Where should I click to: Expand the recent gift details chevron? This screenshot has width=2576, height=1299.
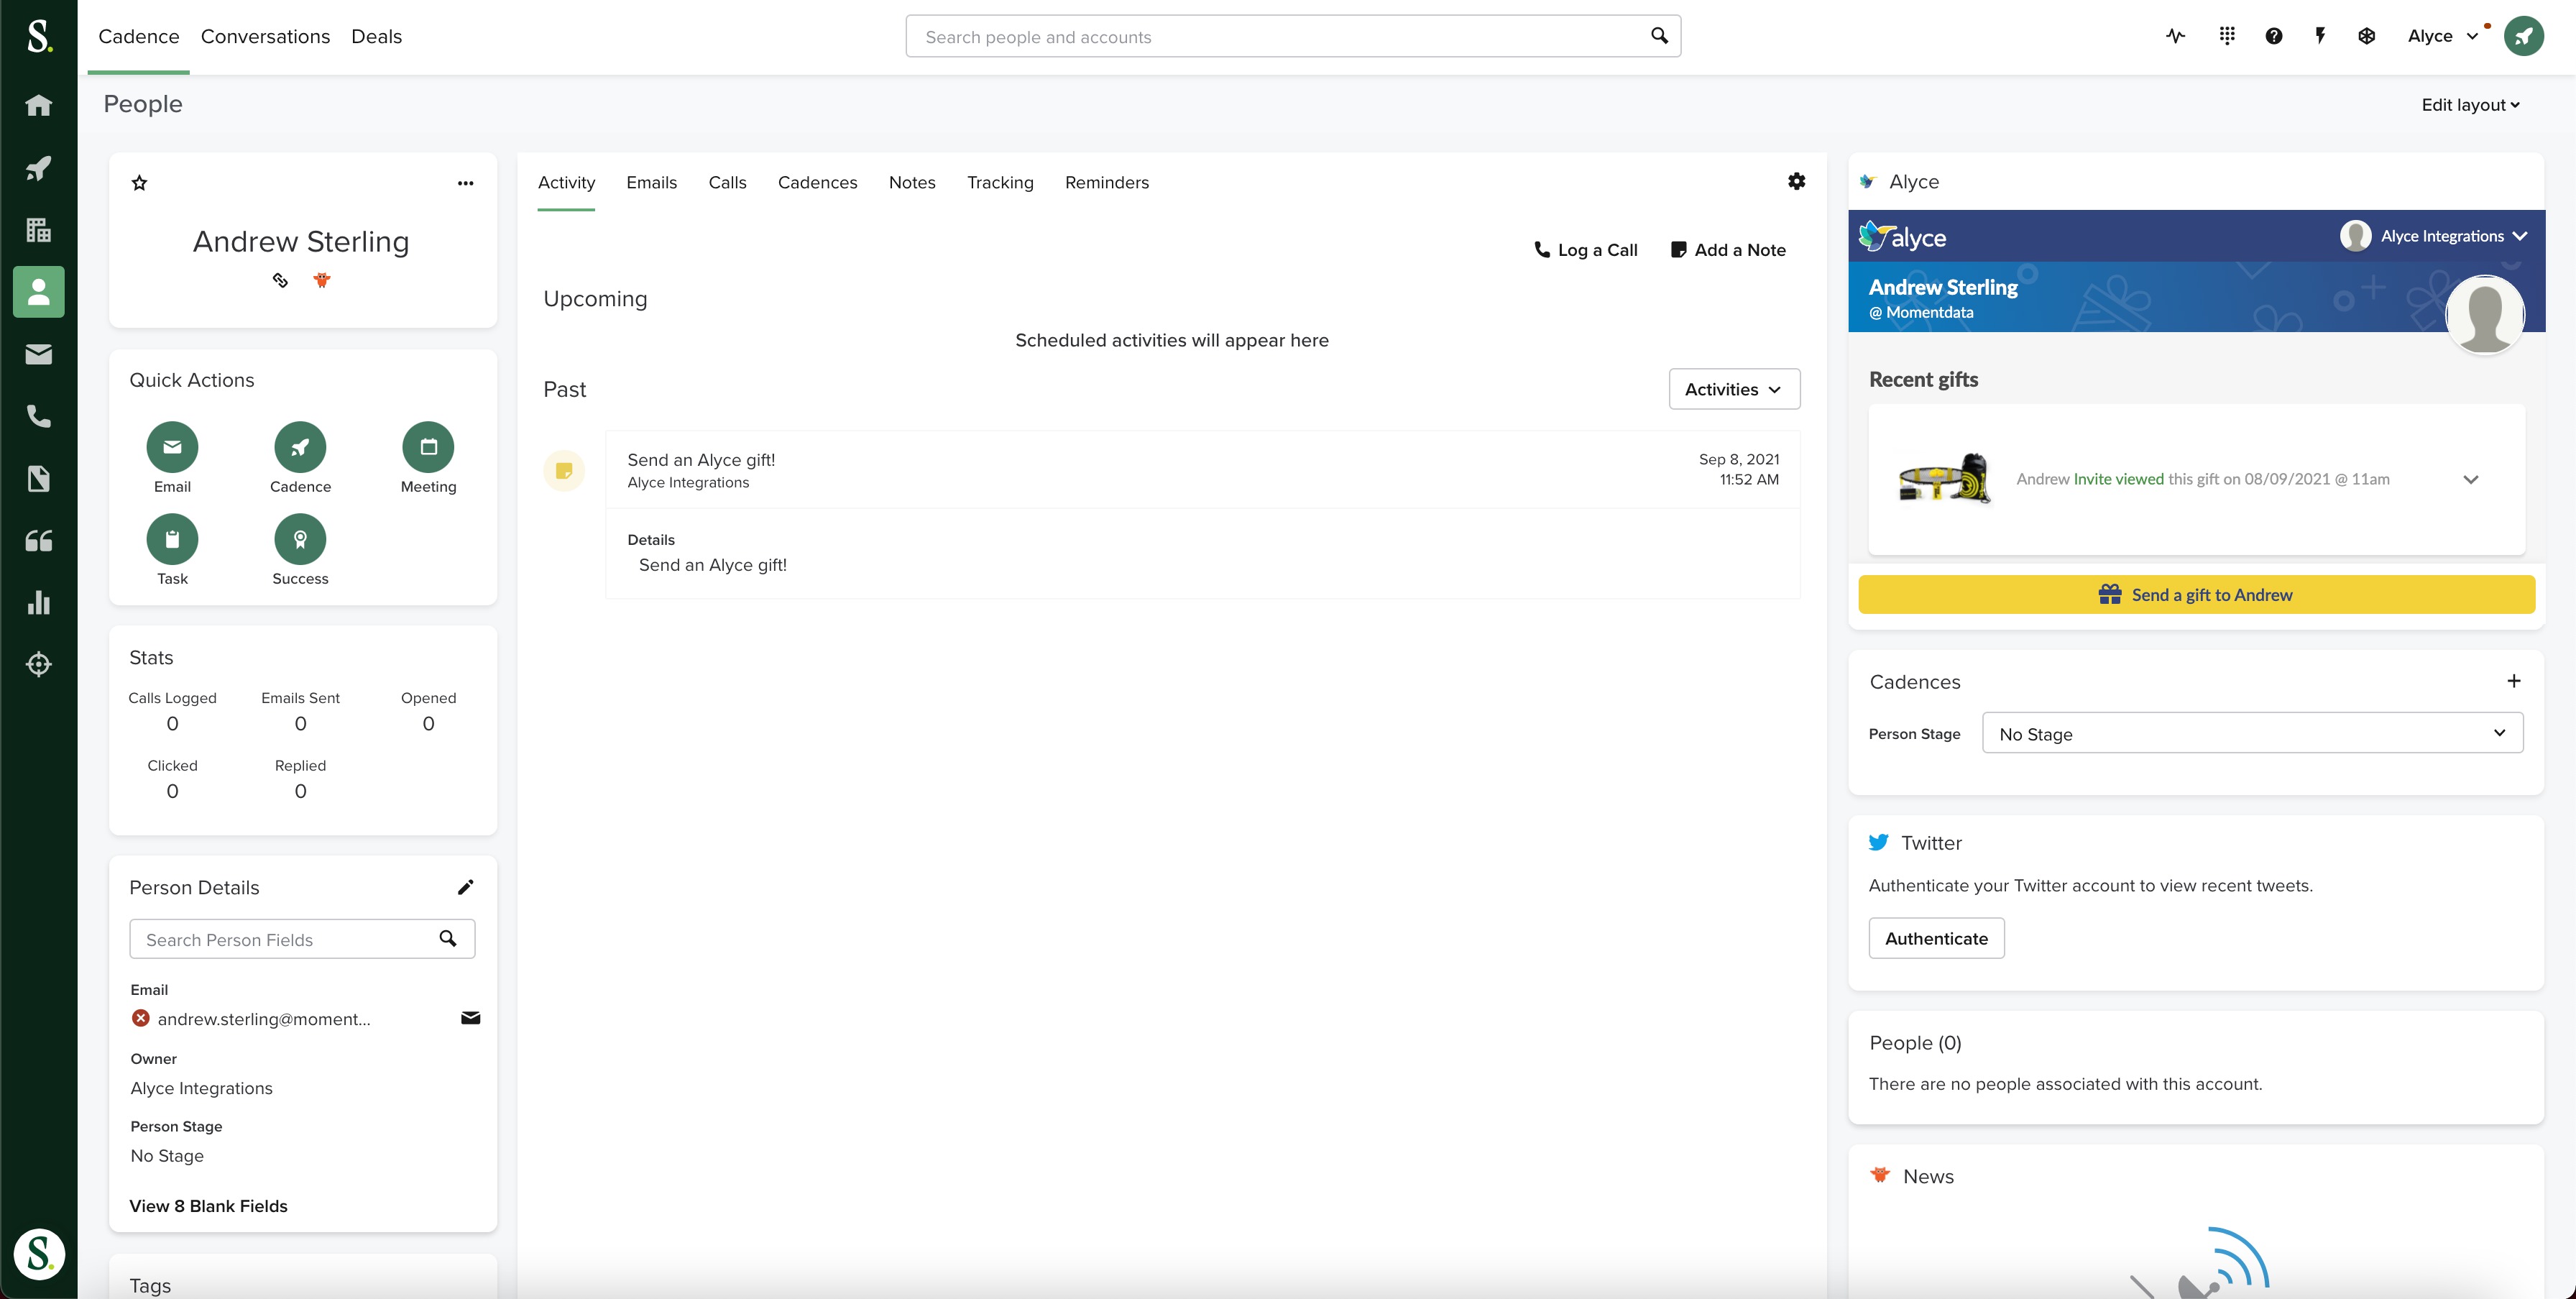point(2470,479)
